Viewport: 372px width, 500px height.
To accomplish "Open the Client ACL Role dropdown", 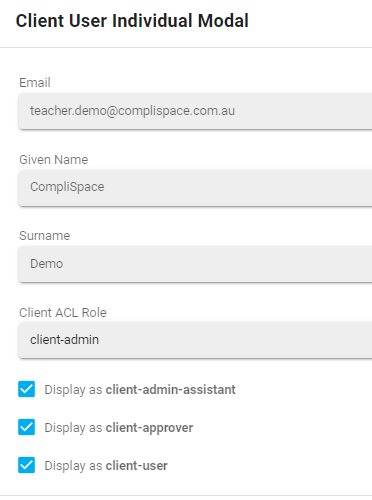I will point(195,340).
